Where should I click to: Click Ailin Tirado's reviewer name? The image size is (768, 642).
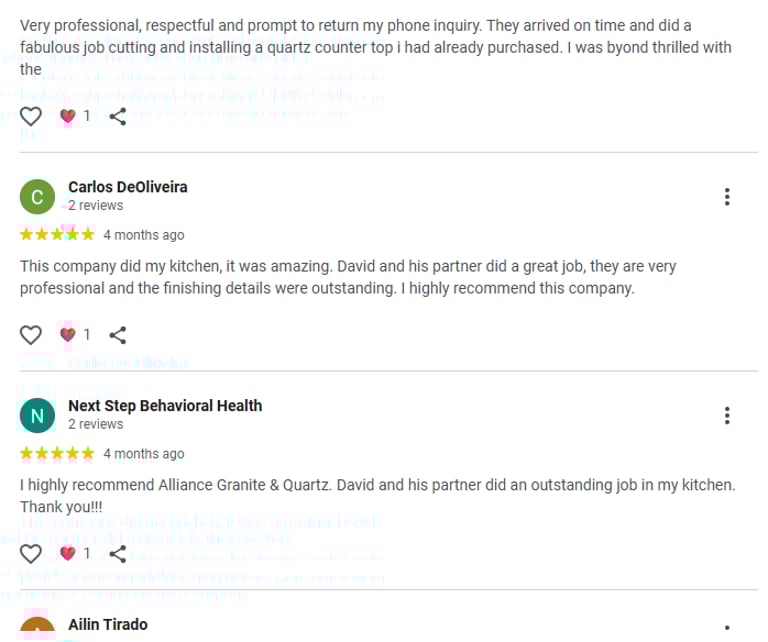pyautogui.click(x=108, y=625)
